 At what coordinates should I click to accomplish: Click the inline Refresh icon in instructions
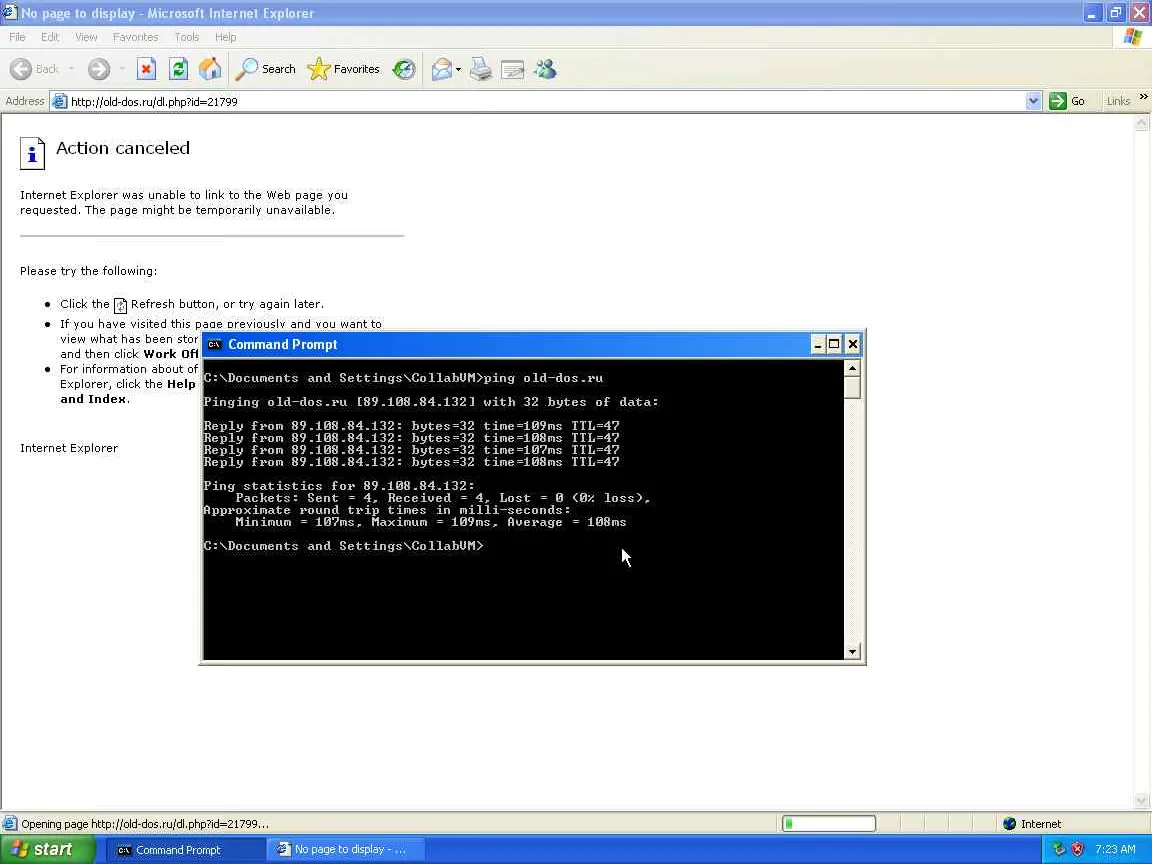(x=120, y=305)
